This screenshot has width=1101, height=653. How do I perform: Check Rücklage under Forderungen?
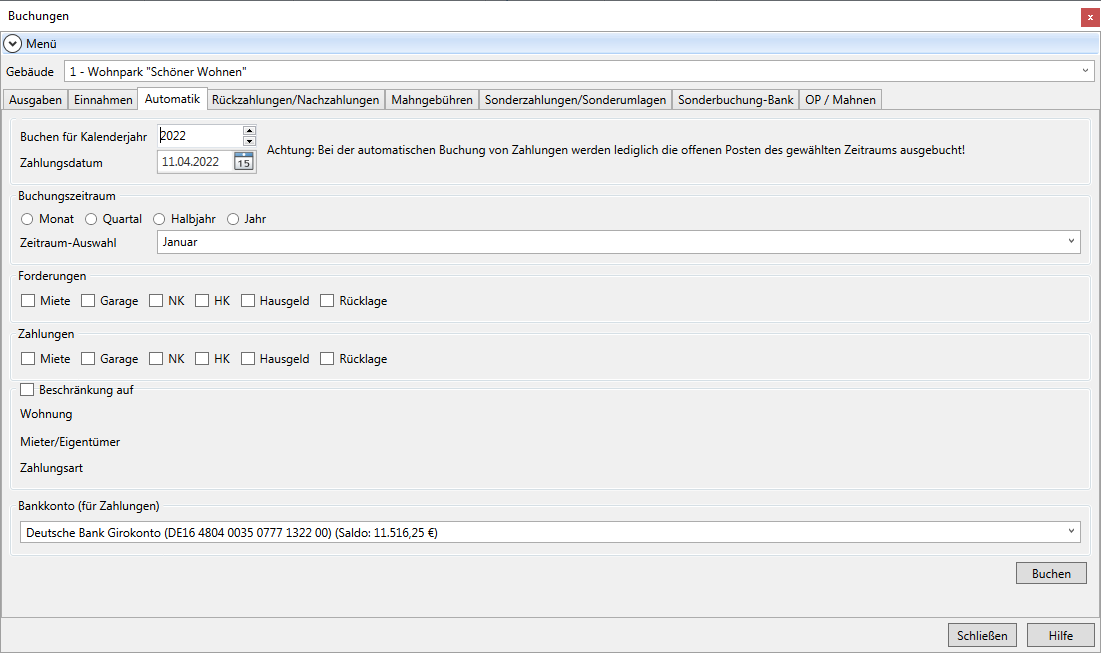(327, 301)
